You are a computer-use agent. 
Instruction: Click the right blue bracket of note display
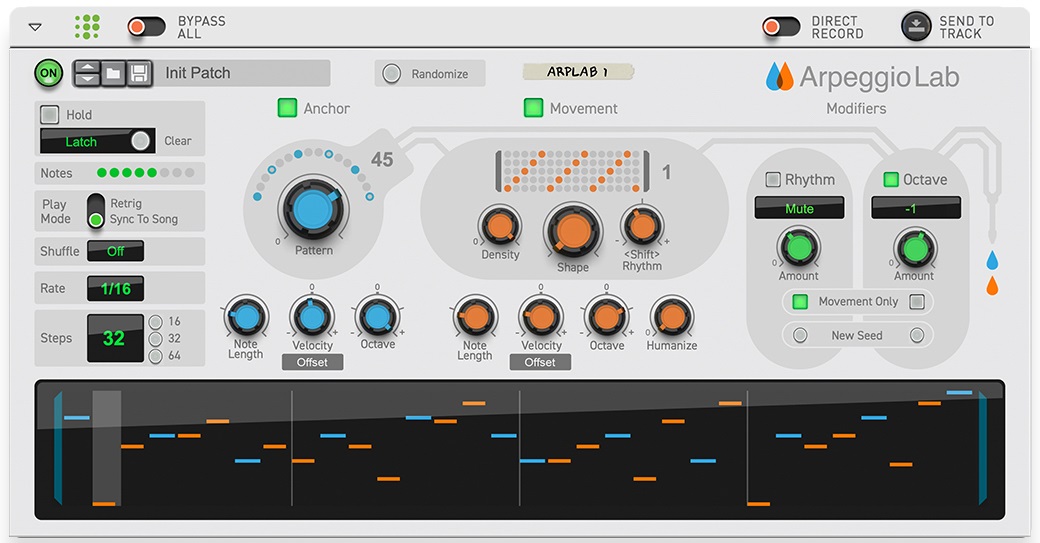982,448
